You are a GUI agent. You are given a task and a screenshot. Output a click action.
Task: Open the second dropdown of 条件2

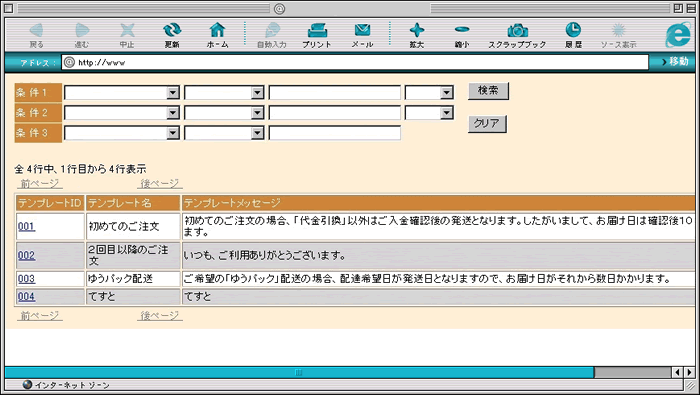tap(224, 112)
